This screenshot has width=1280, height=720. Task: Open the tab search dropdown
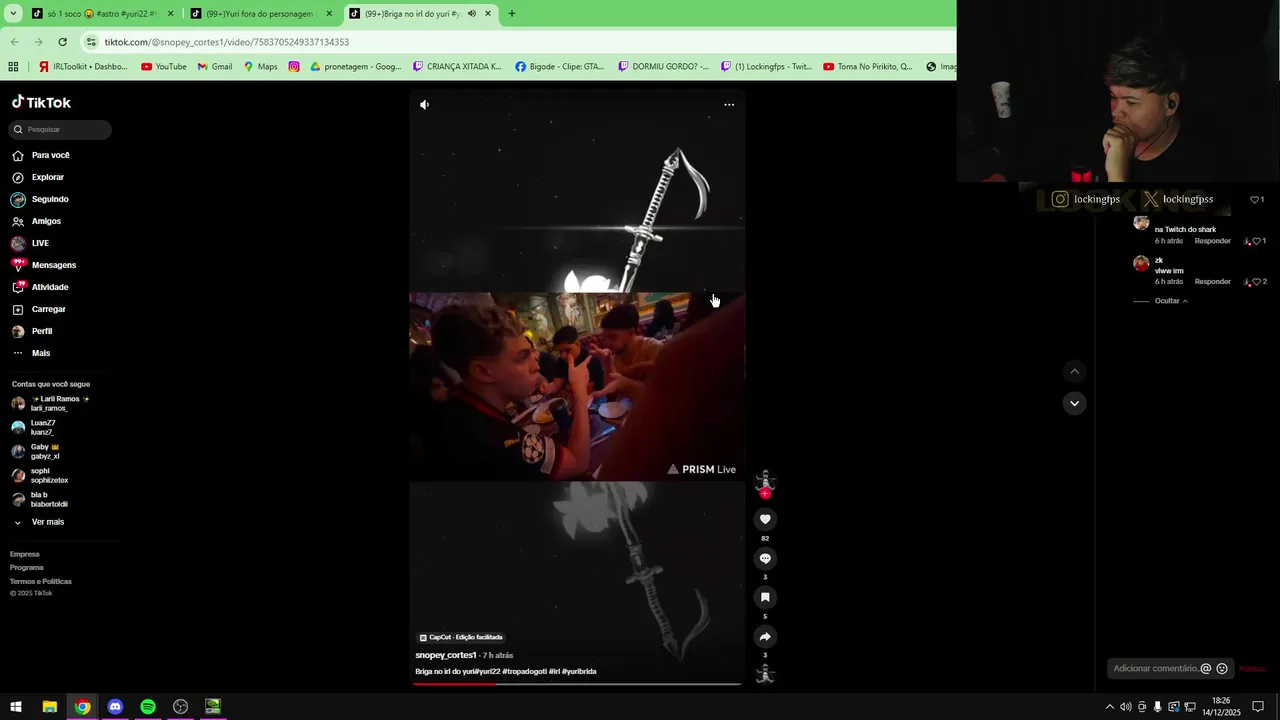(x=13, y=14)
